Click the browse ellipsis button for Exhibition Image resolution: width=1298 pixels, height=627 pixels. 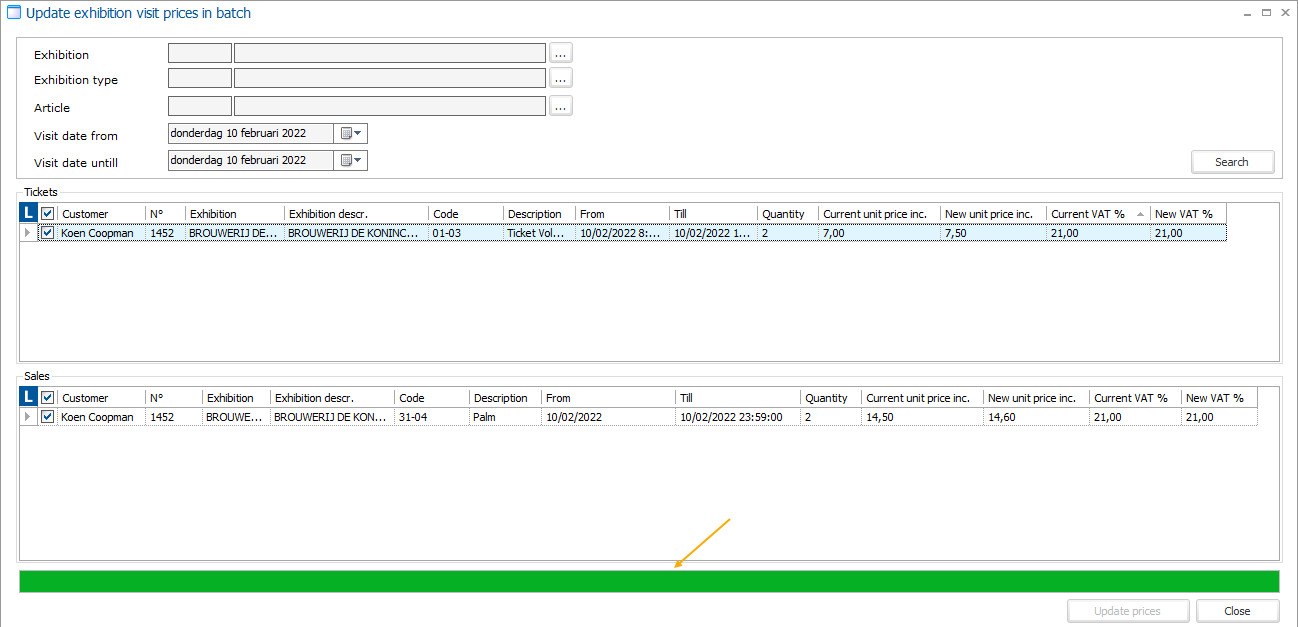pos(560,53)
